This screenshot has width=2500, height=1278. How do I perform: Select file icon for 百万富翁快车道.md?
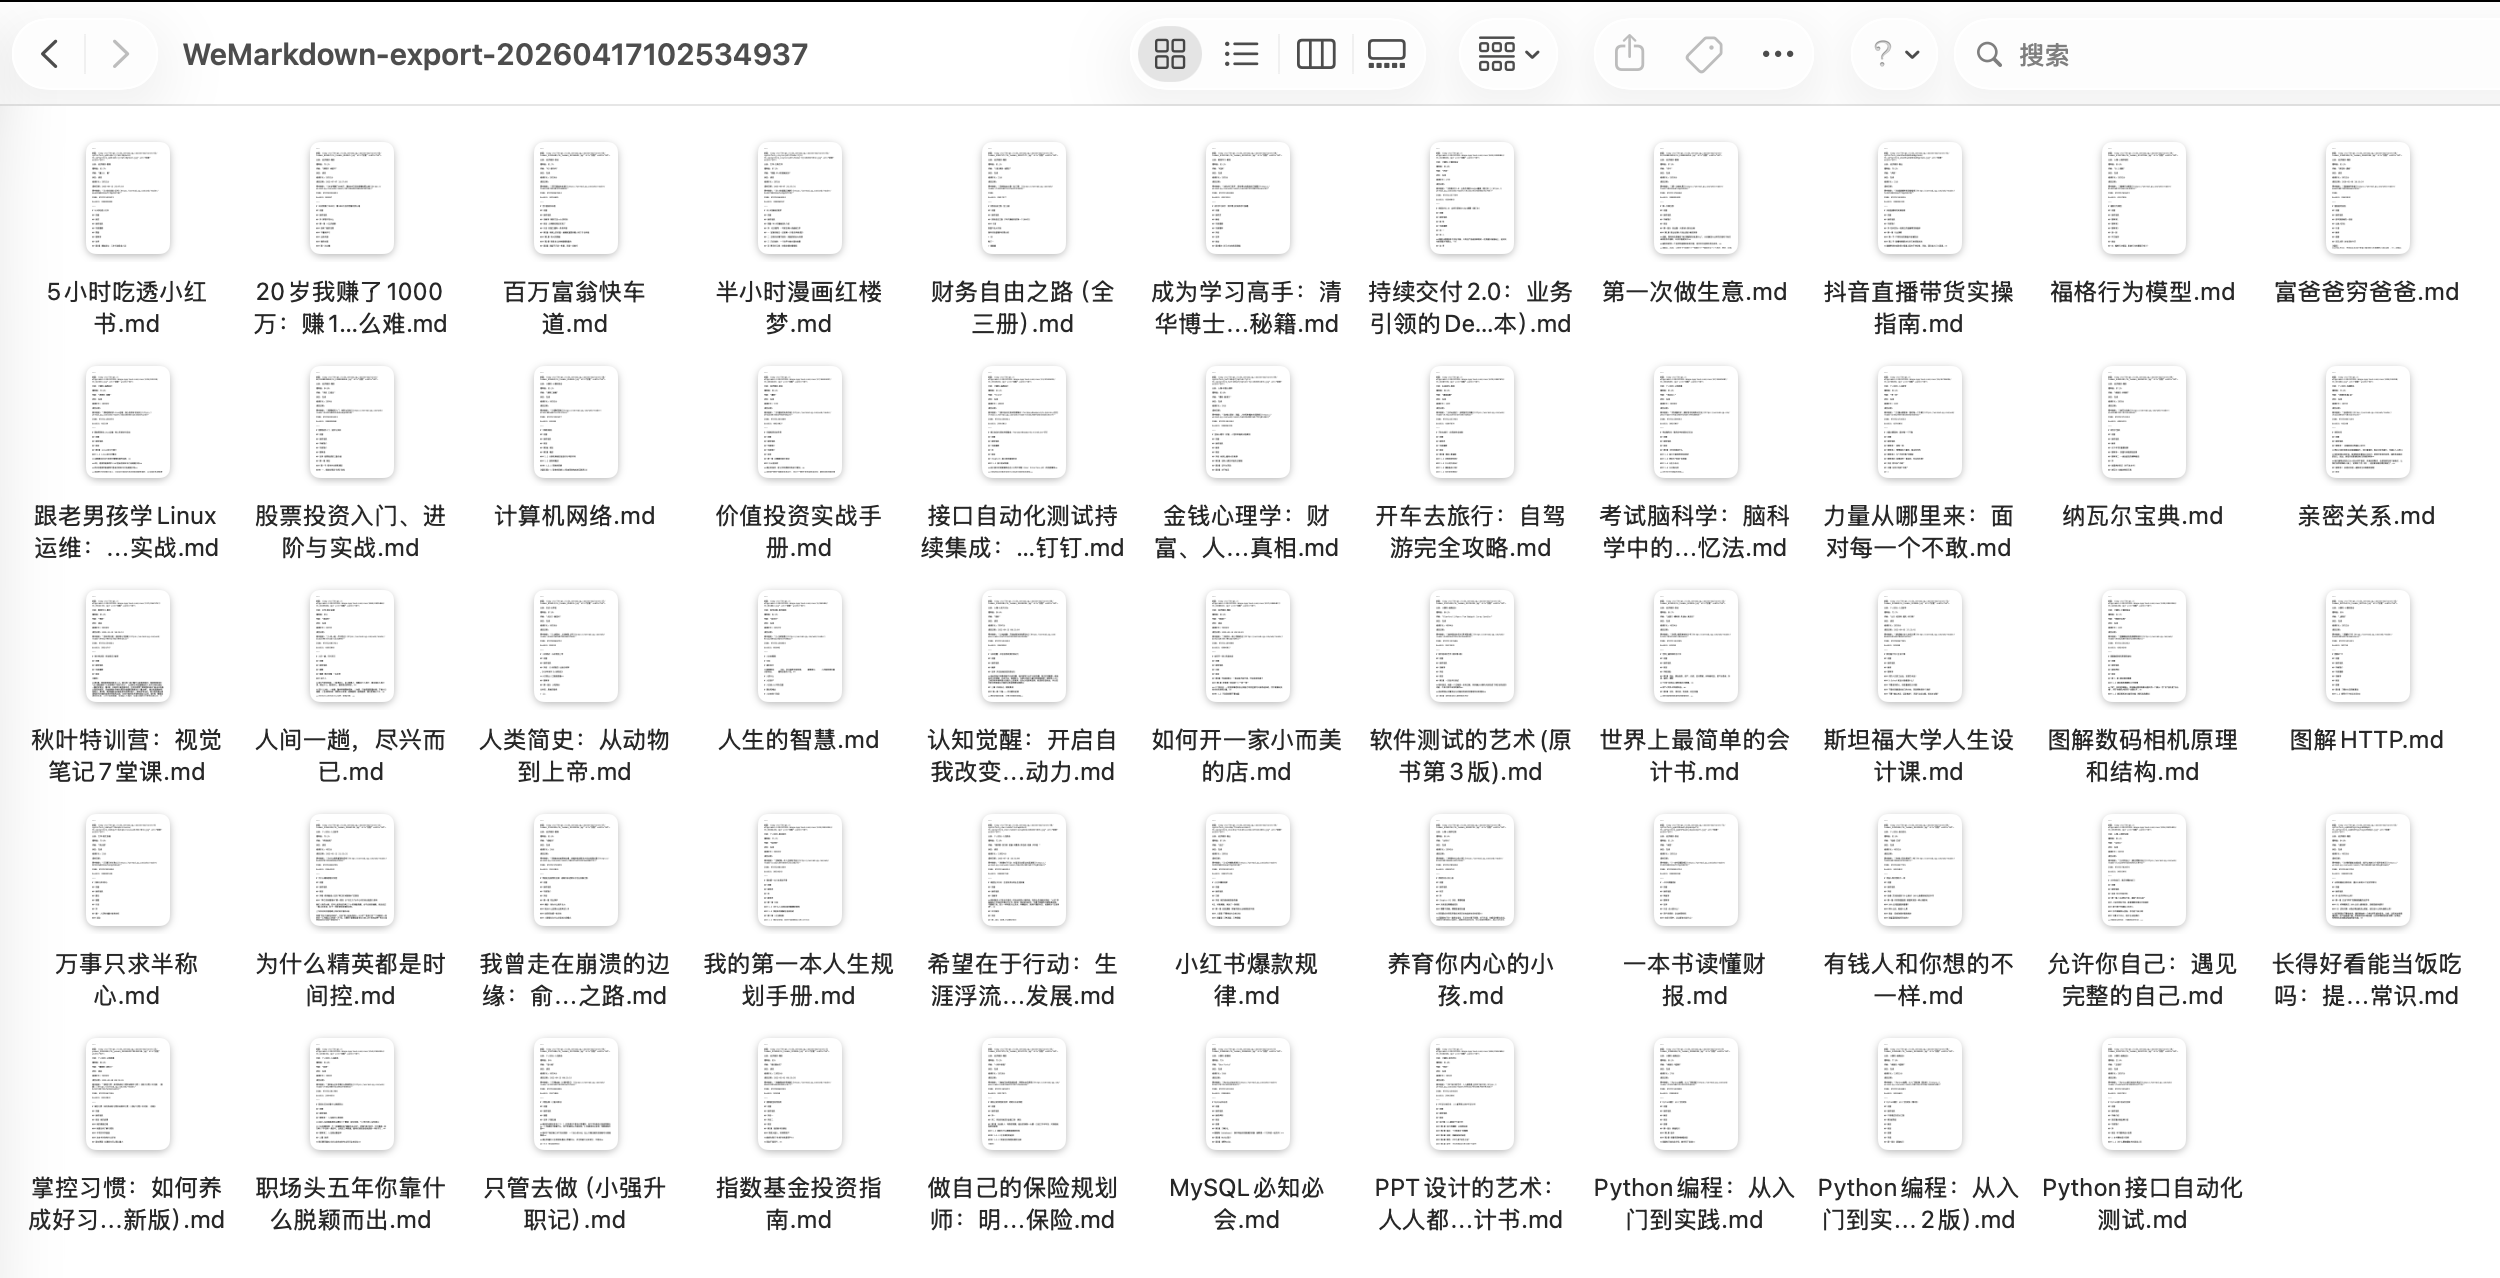(575, 198)
